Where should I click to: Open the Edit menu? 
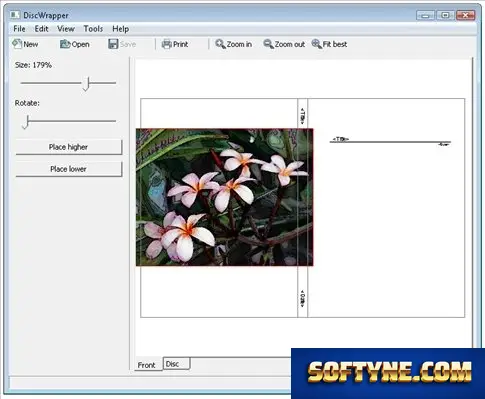pos(42,29)
